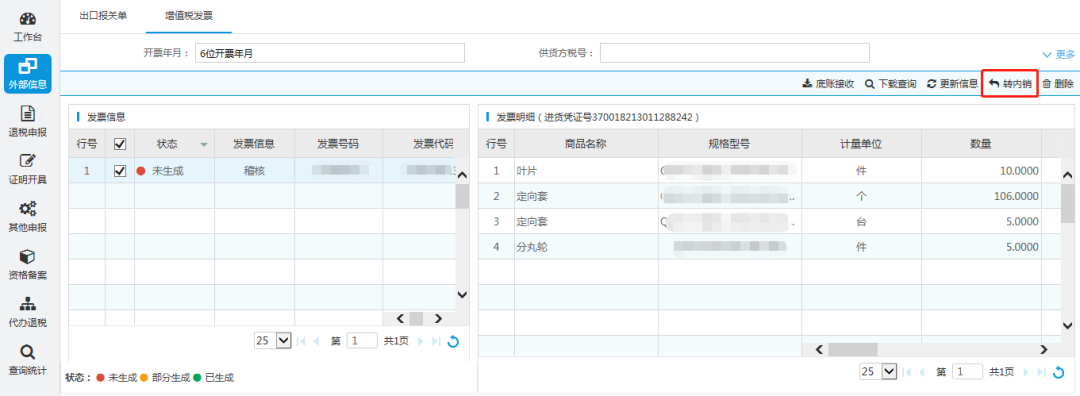
Task: Go to last page in 发票信息 pager
Action: coord(436,341)
